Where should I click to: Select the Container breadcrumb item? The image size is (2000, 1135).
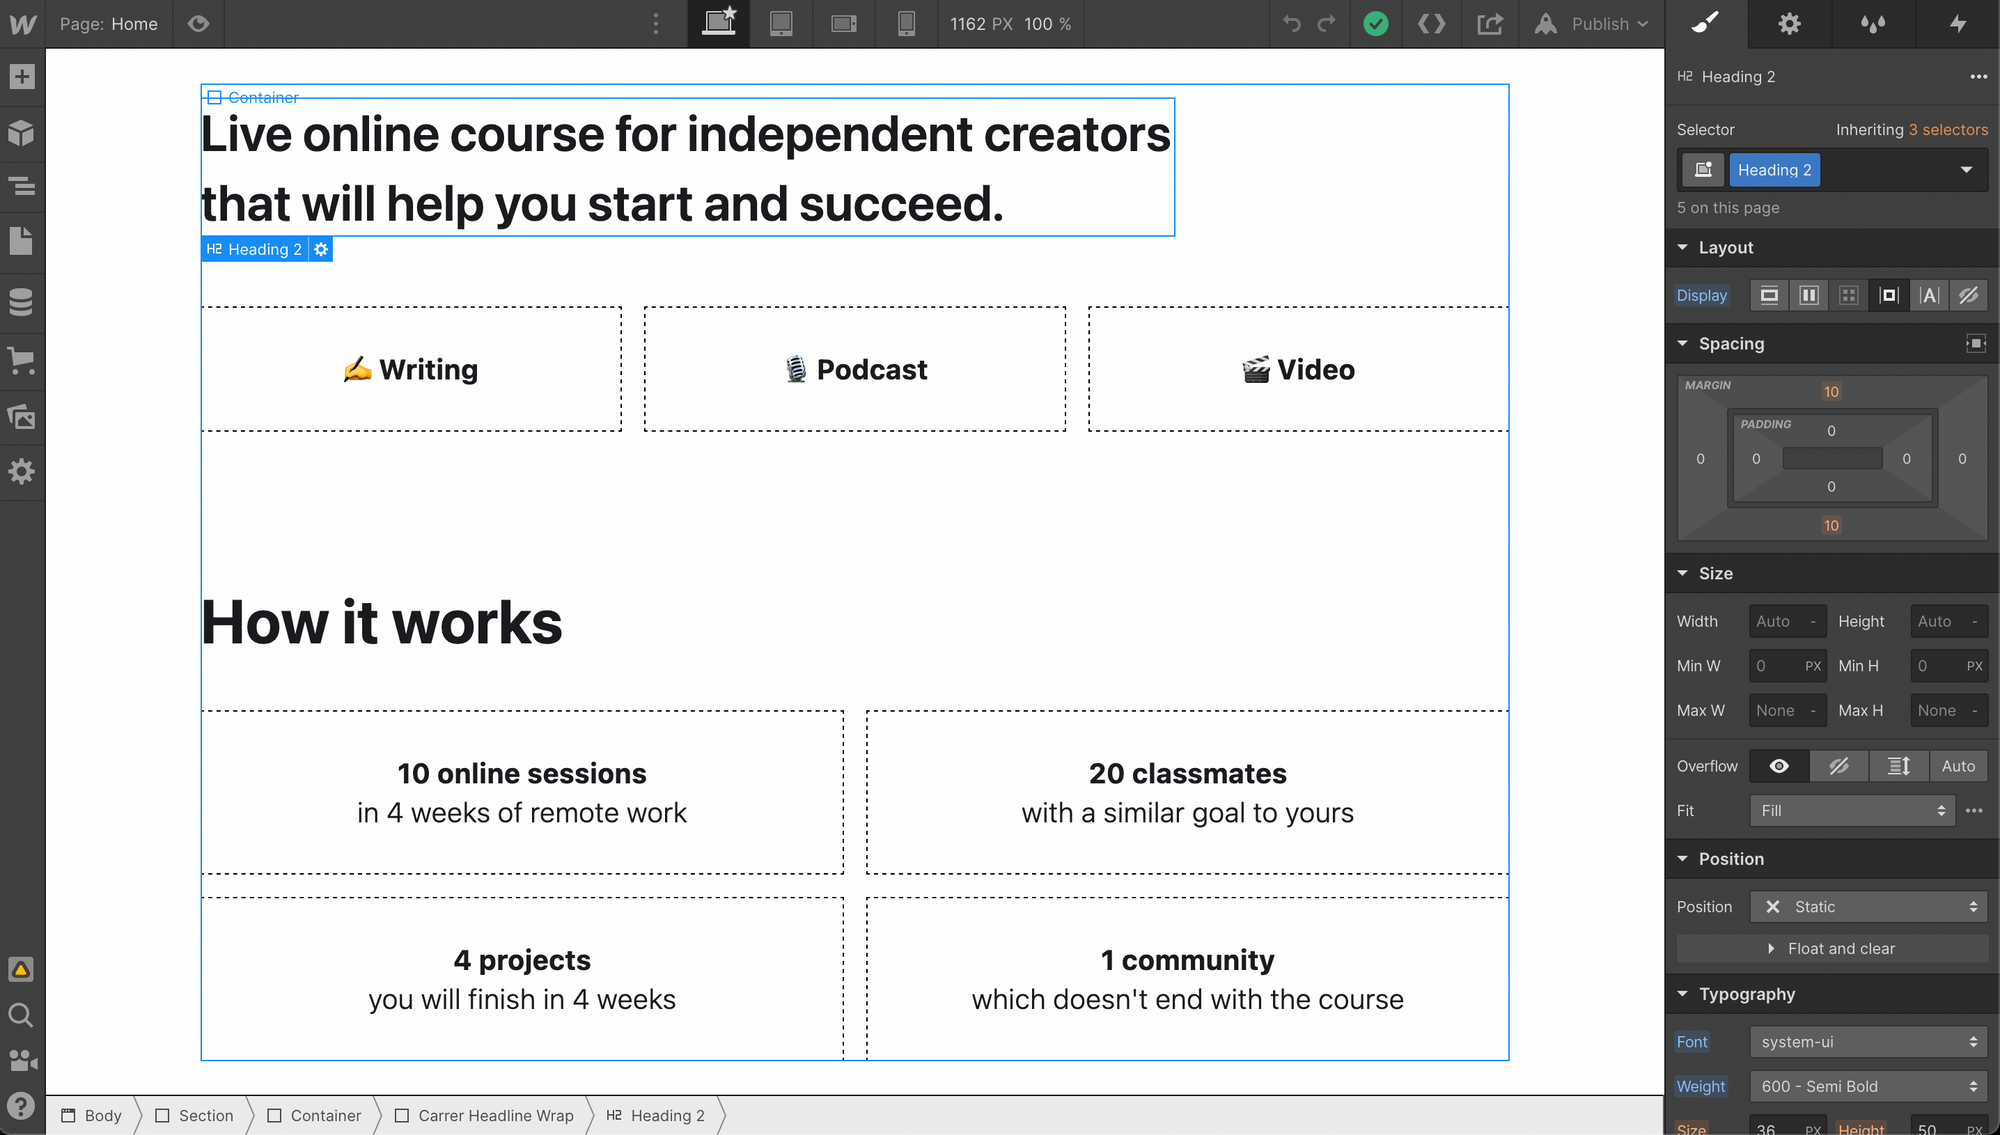pyautogui.click(x=326, y=1115)
